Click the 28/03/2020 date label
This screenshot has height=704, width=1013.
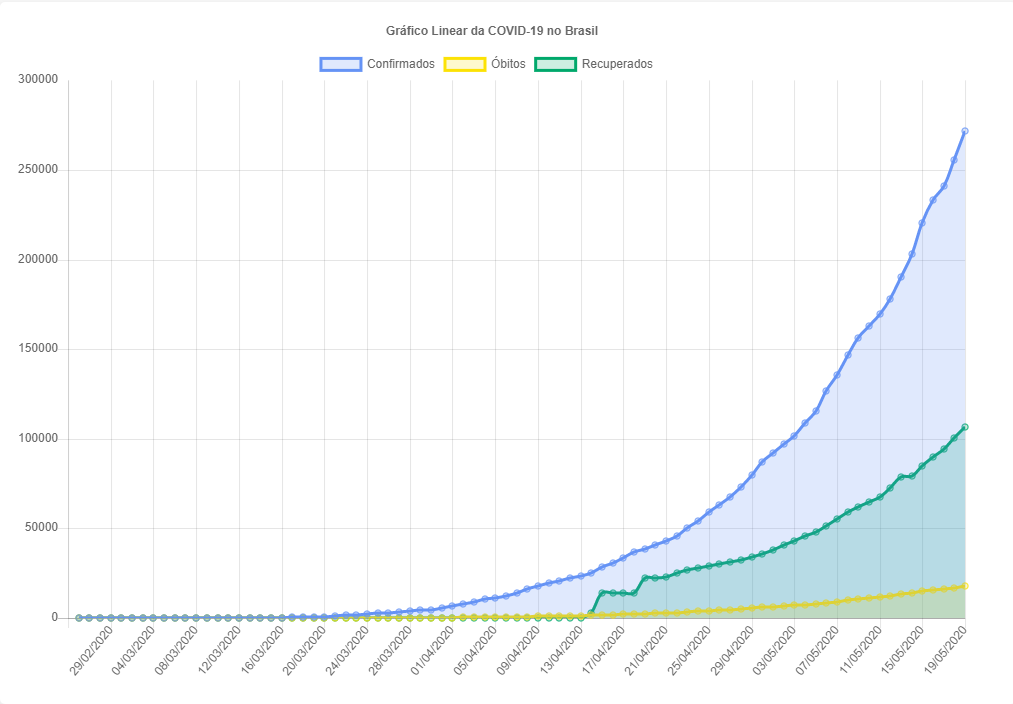point(390,650)
